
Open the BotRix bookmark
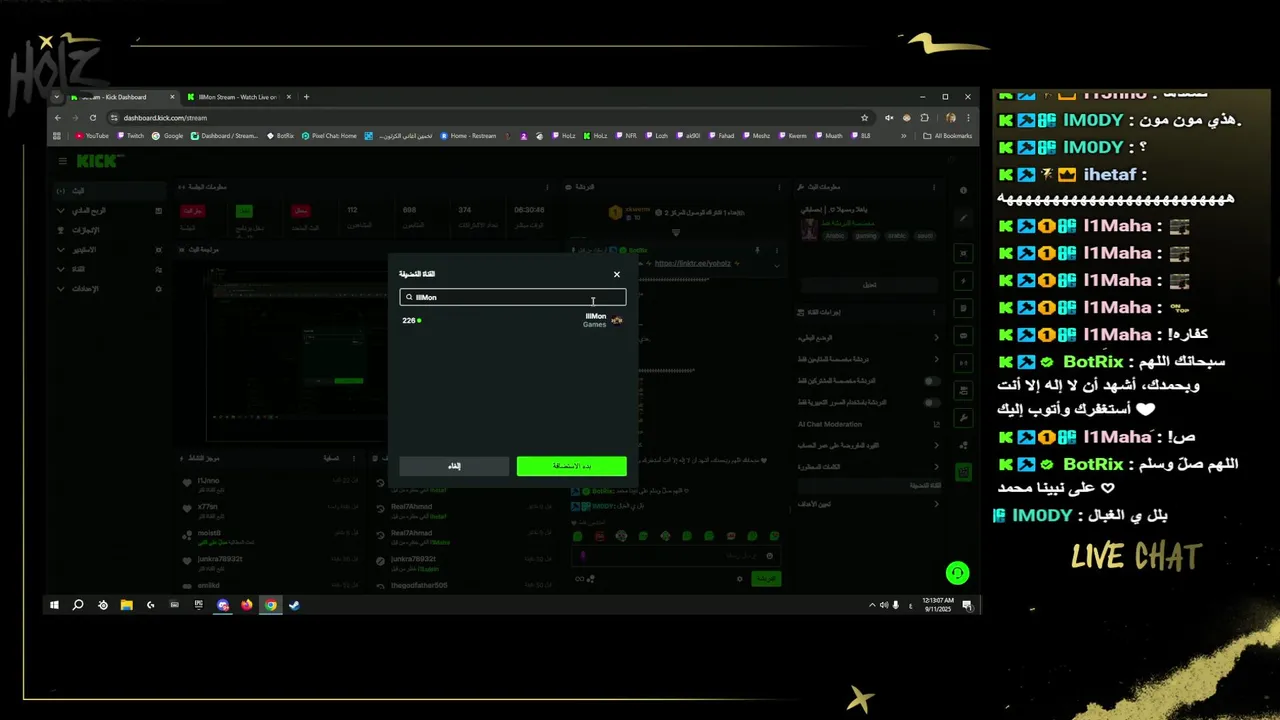tap(281, 136)
